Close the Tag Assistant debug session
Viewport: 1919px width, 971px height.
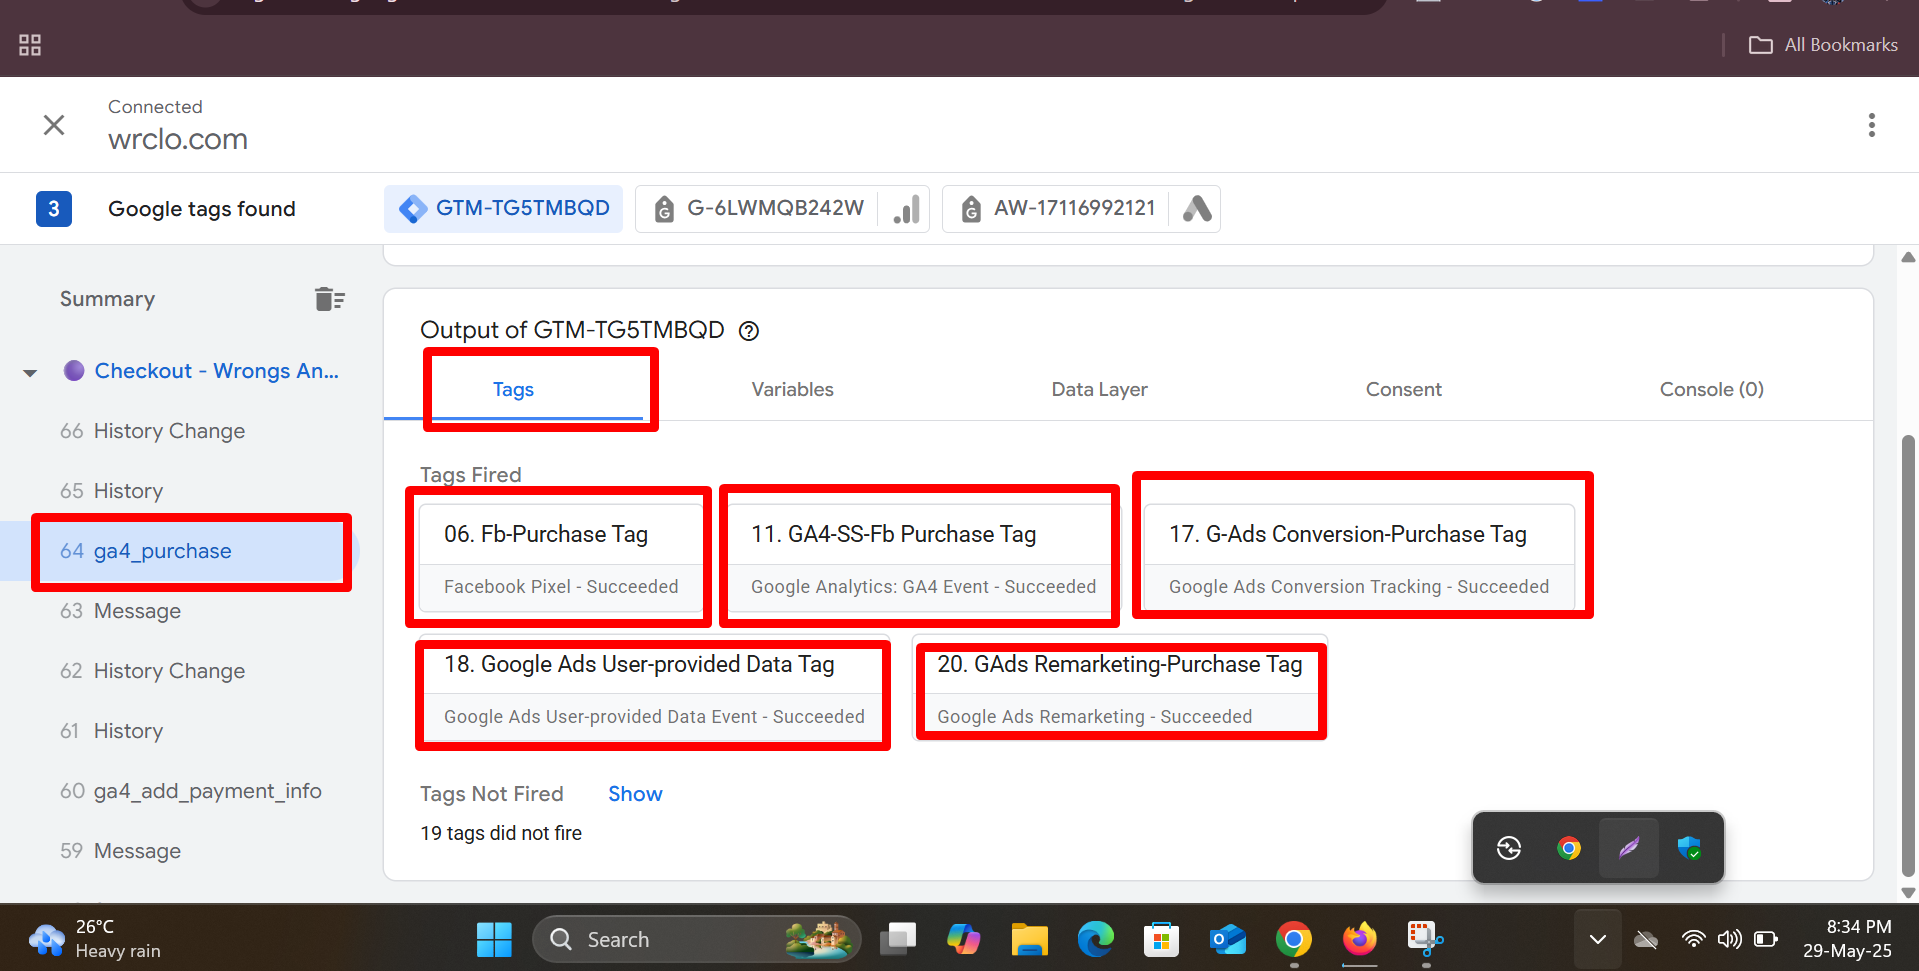pos(54,125)
